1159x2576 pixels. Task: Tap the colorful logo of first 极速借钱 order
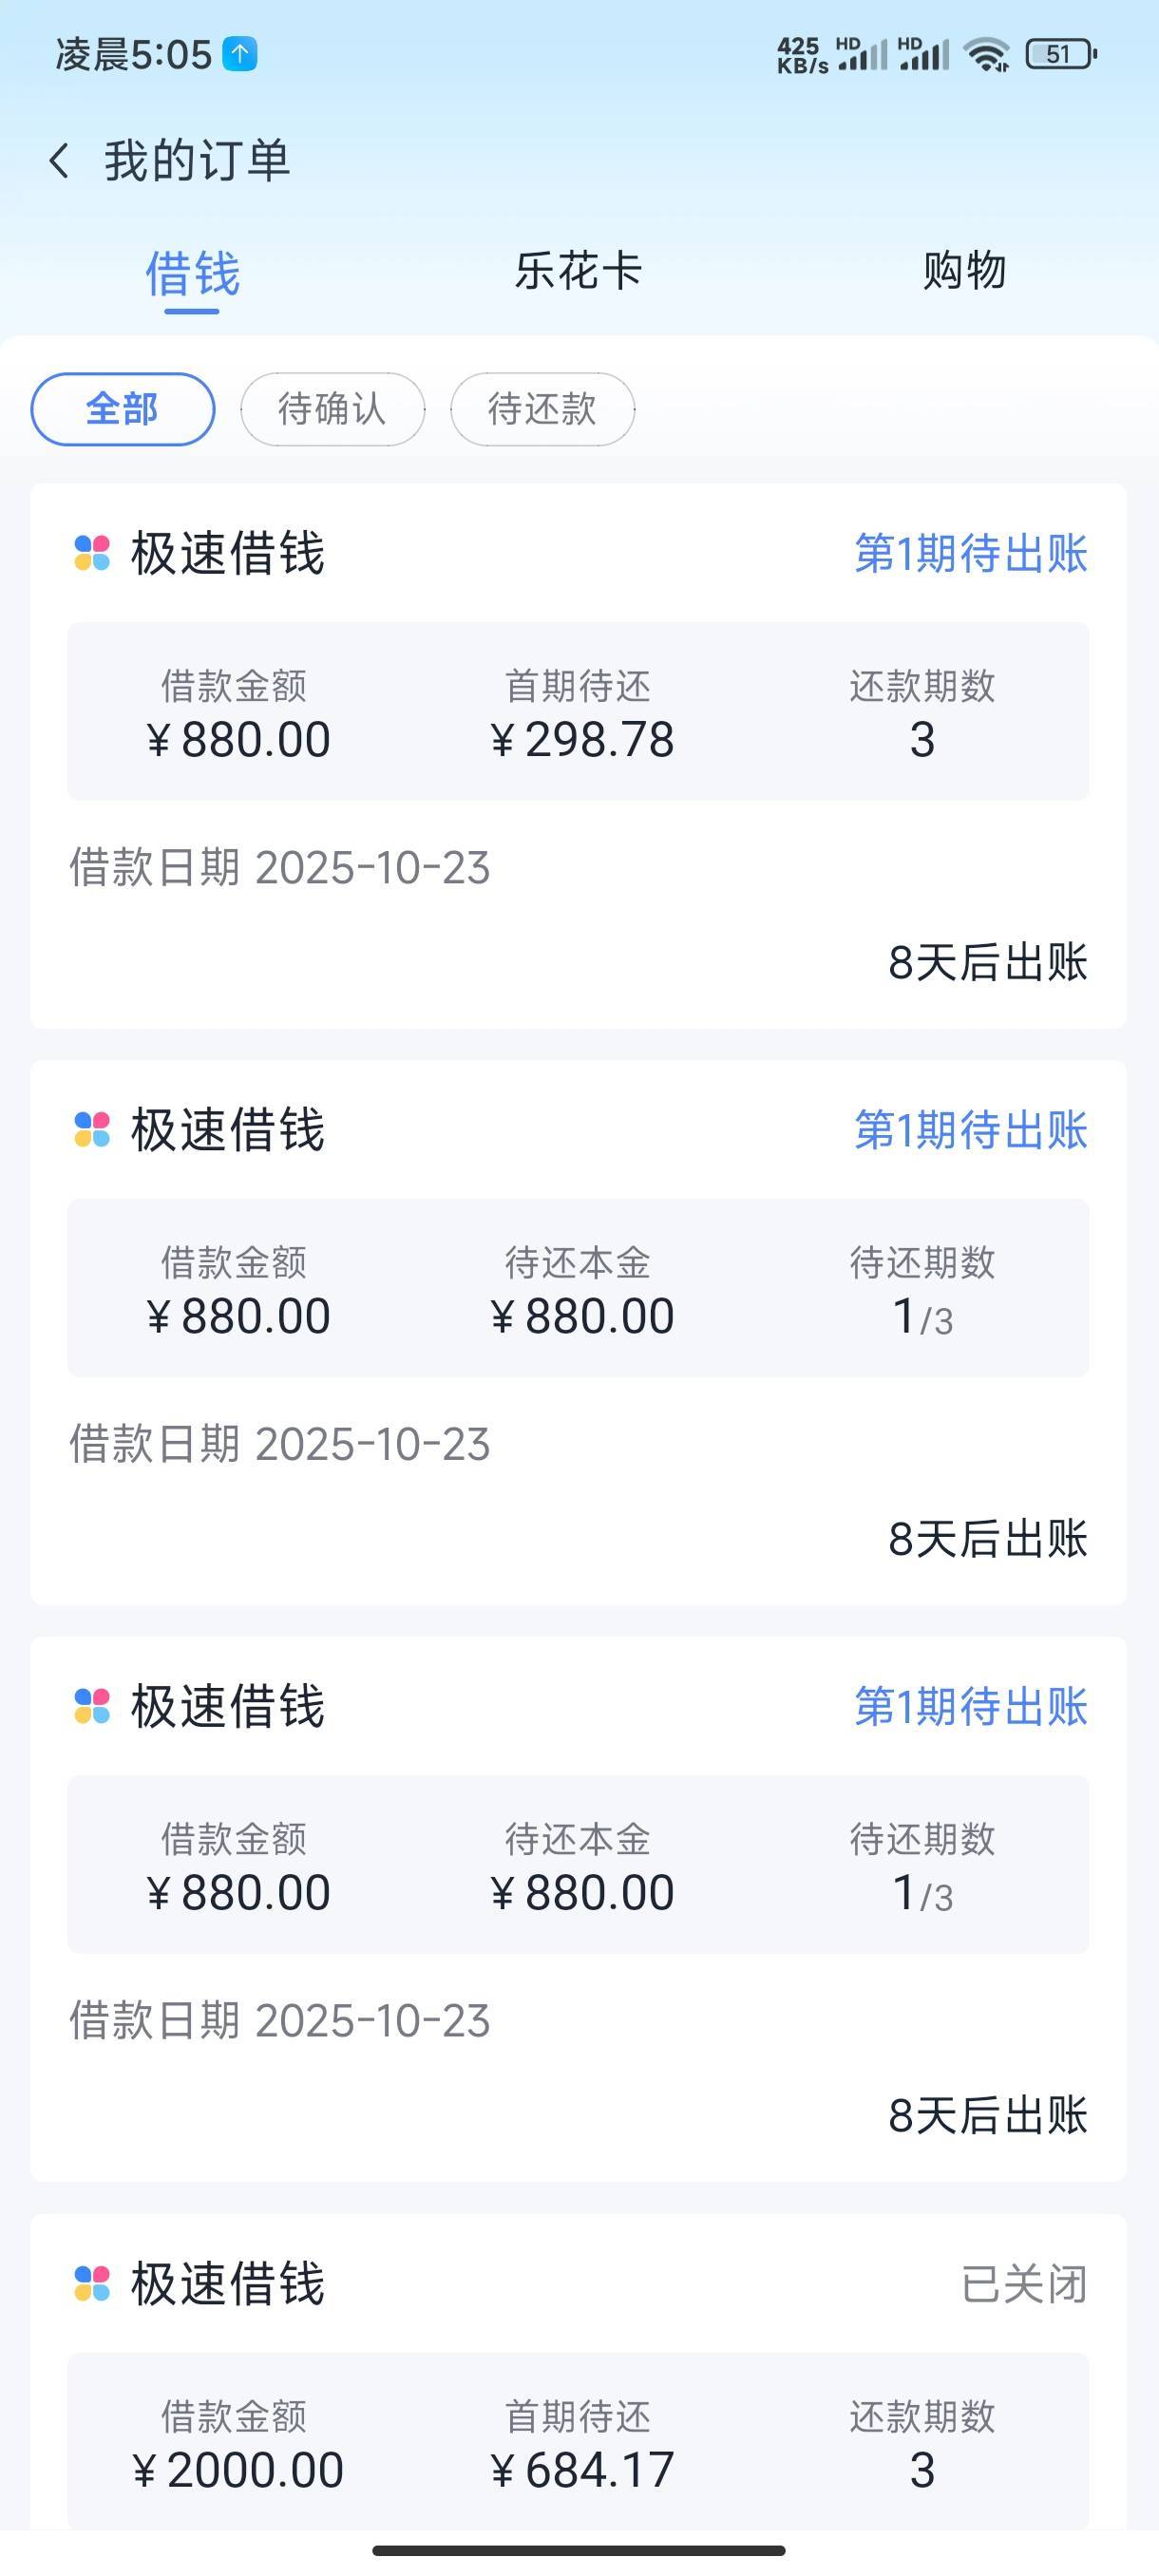click(92, 553)
